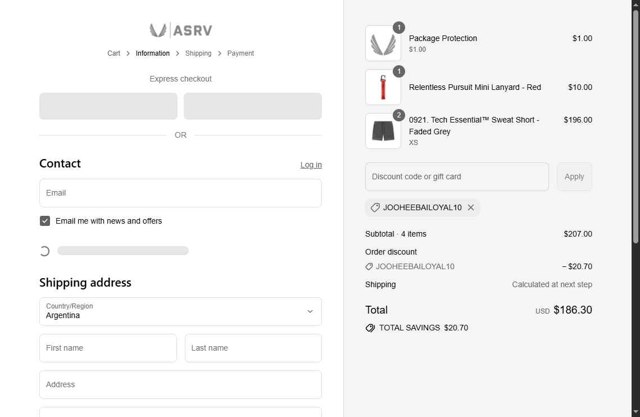Viewport: 640px width, 417px height.
Task: Click the quantity badge on Sweat Short
Action: (x=399, y=115)
